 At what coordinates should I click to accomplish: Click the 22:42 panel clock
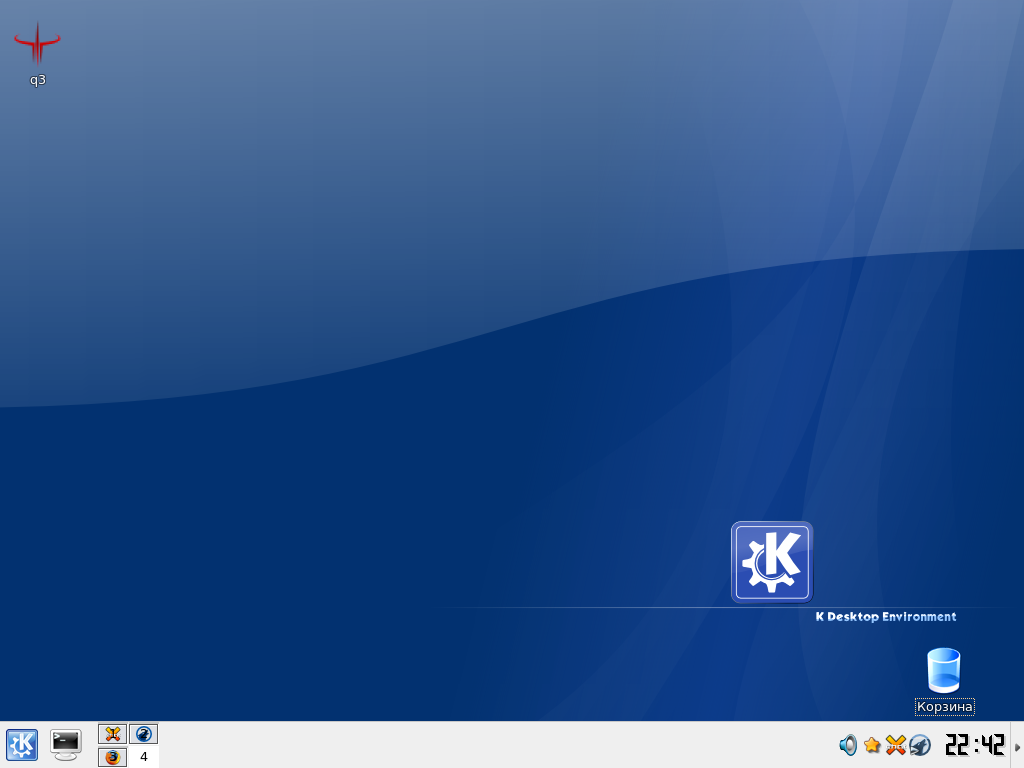975,745
